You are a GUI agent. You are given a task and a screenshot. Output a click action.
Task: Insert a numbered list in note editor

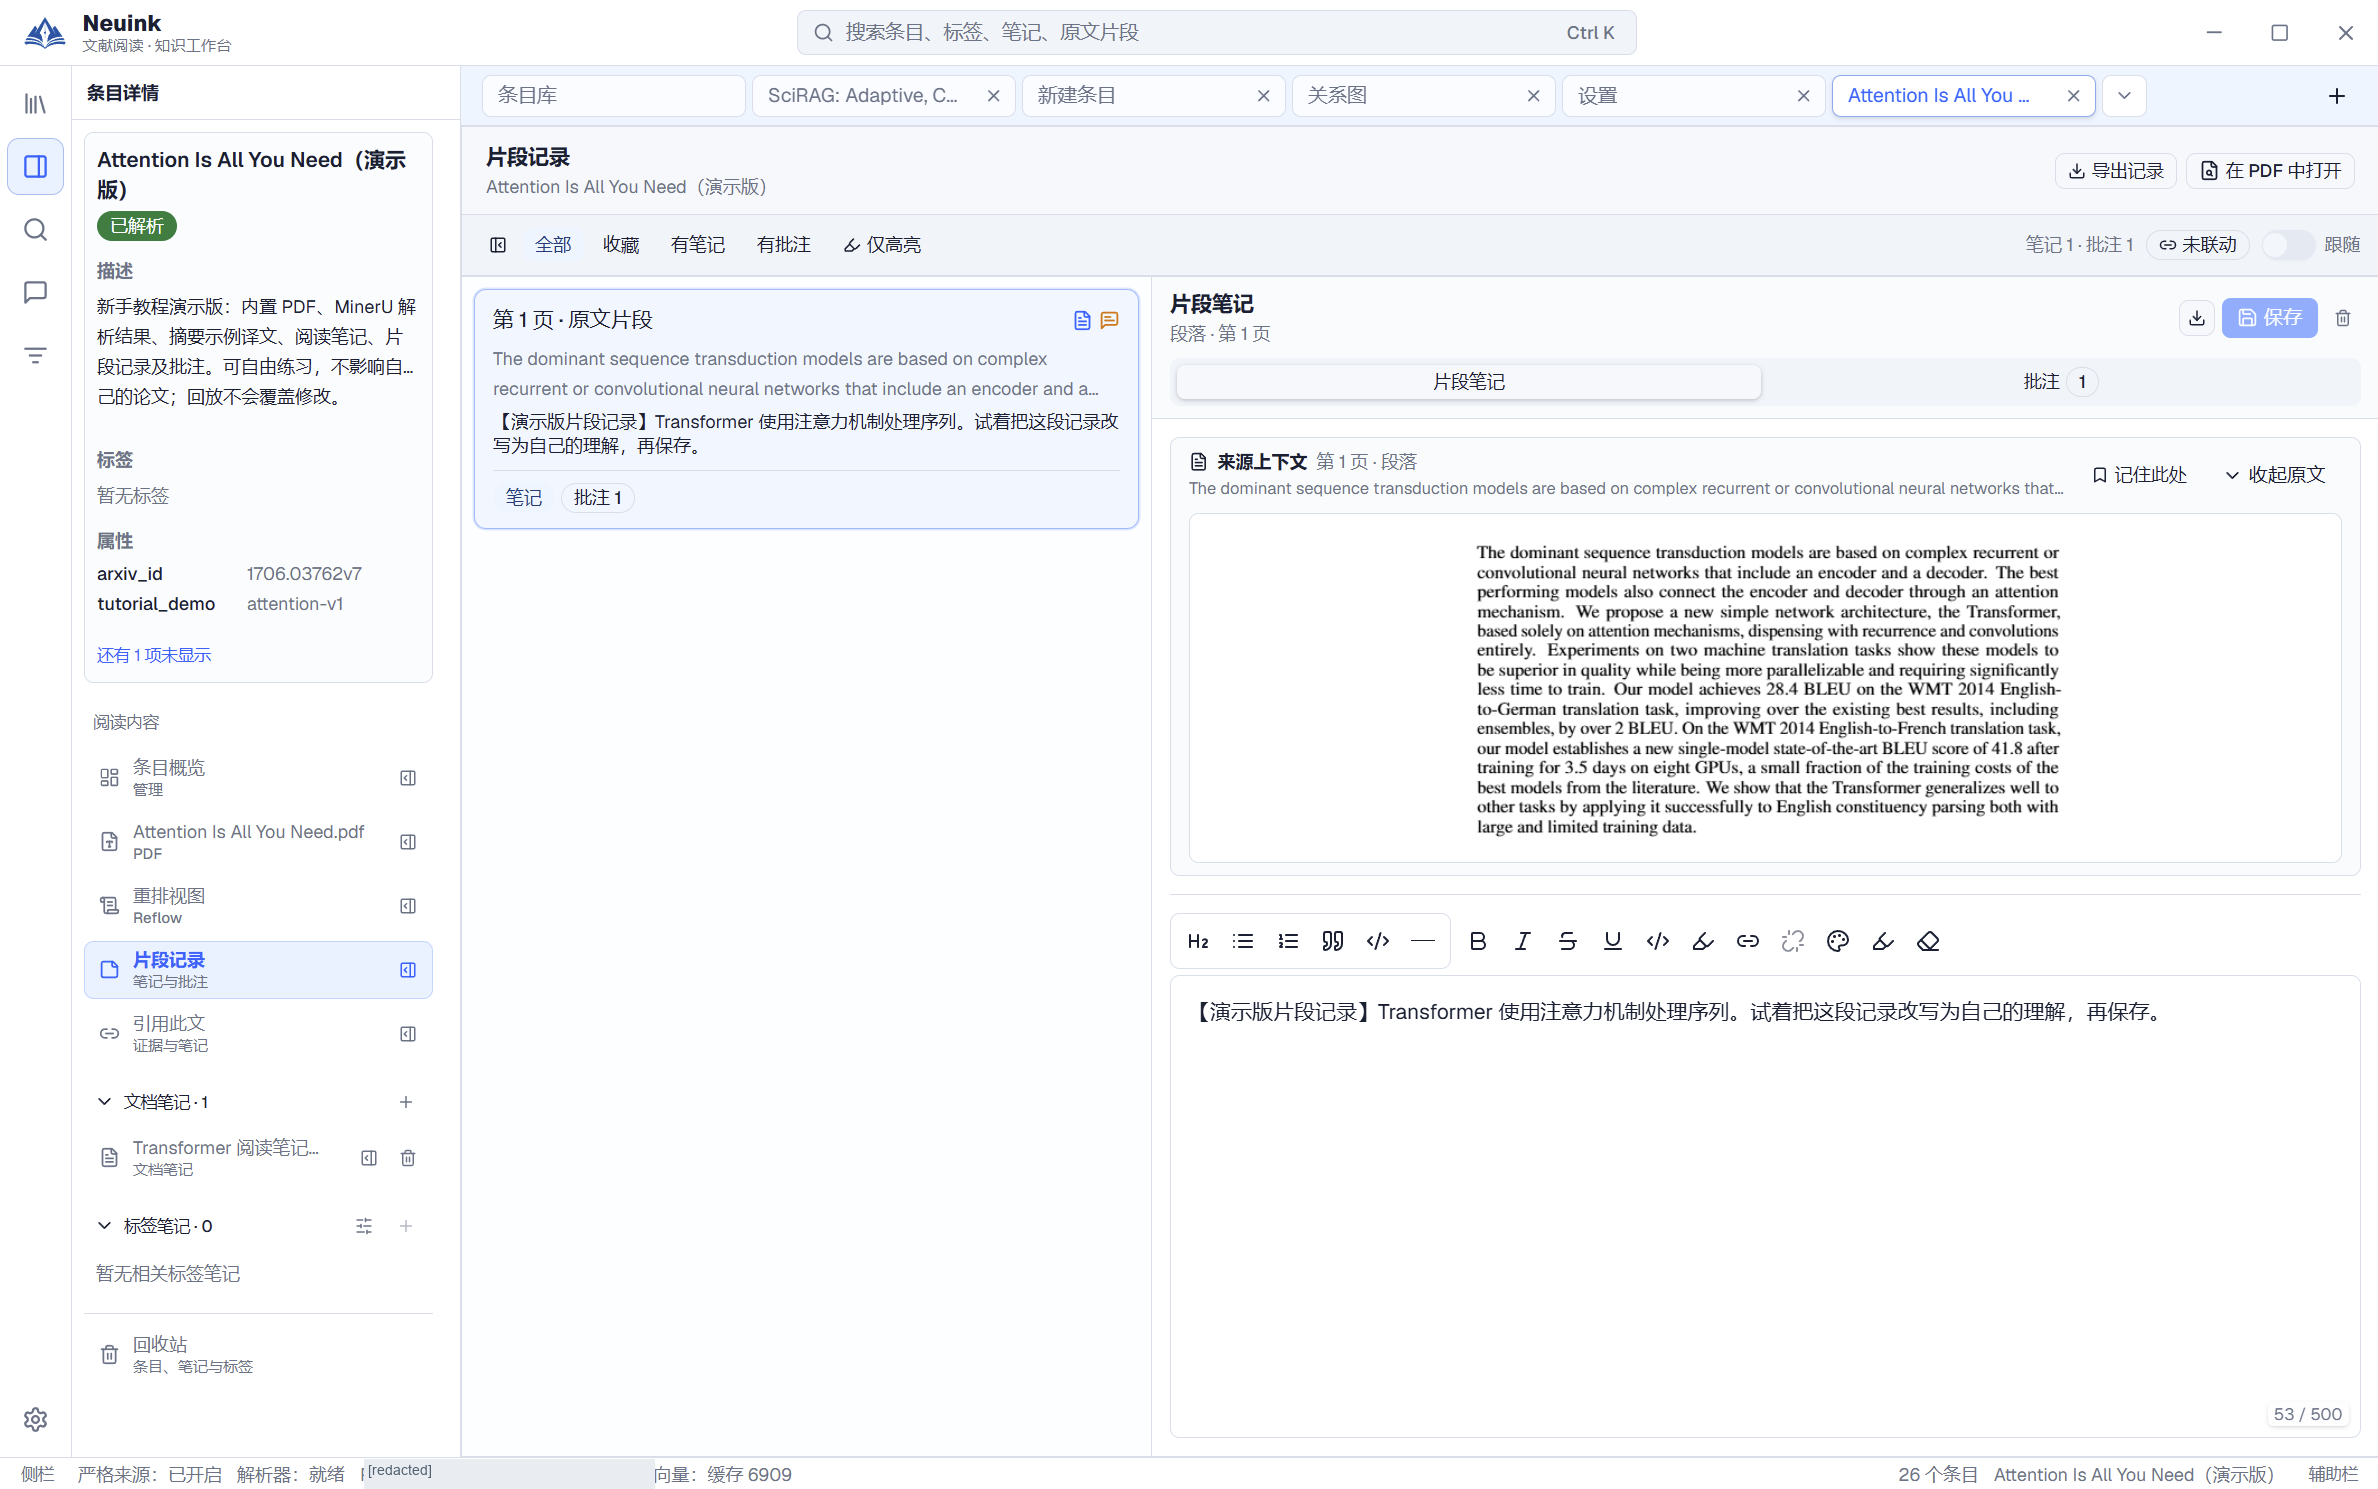(x=1288, y=941)
